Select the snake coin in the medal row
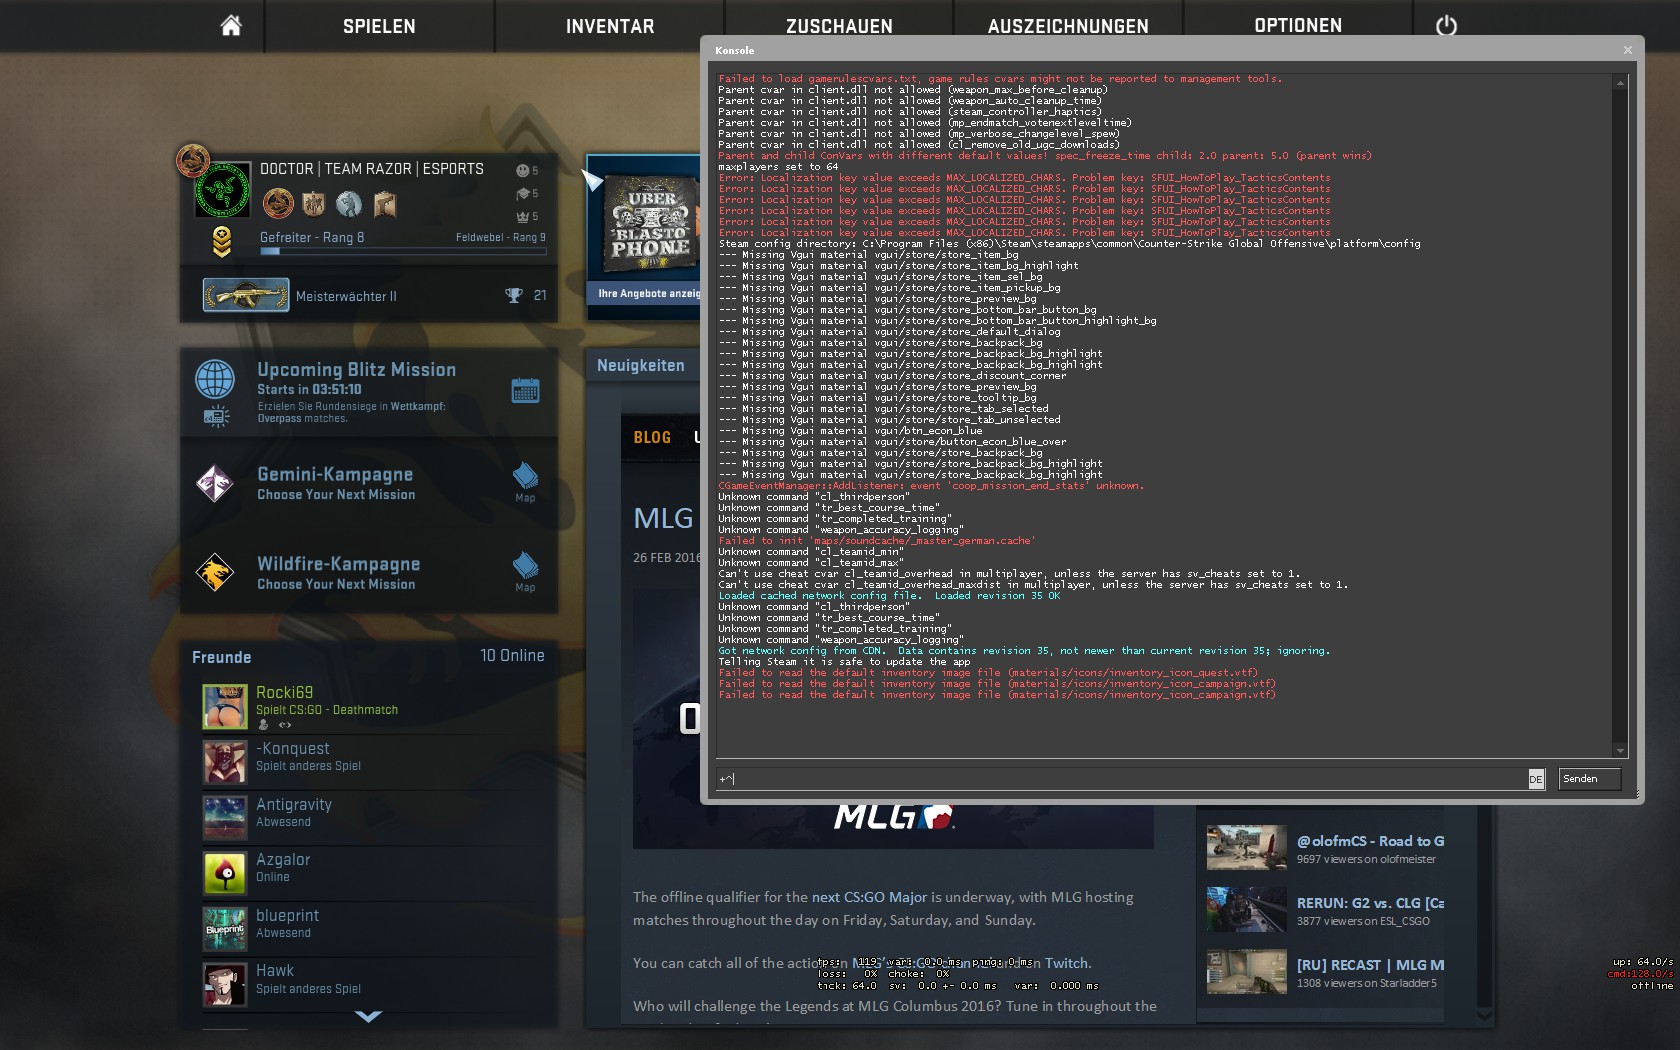1680x1050 pixels. [x=278, y=204]
